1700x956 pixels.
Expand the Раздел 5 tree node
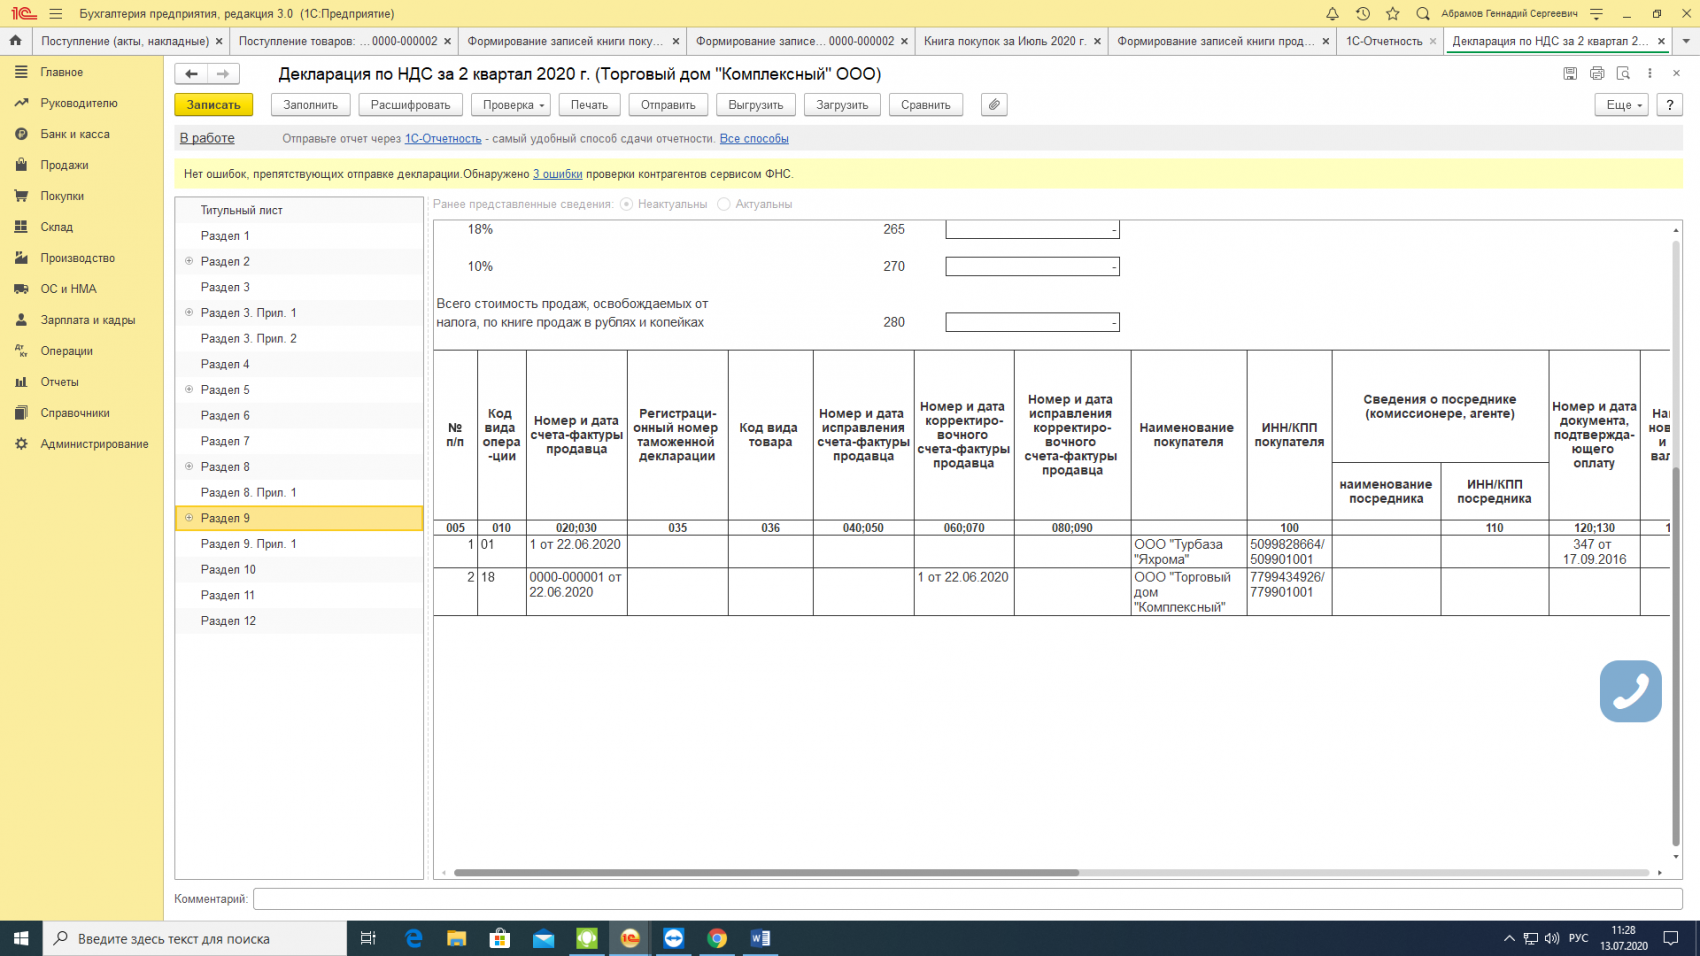(x=189, y=390)
